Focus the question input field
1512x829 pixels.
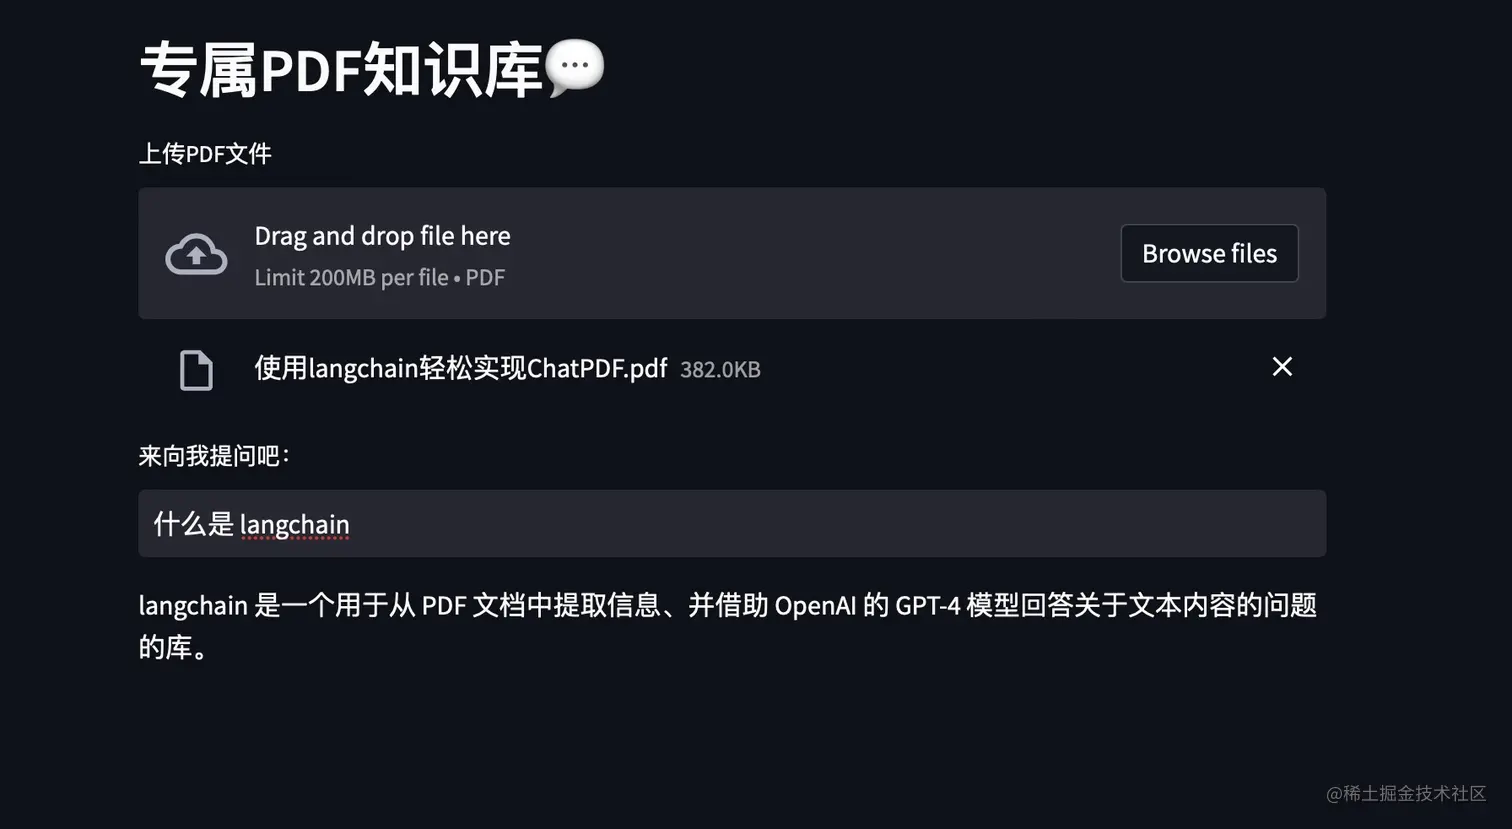pyautogui.click(x=731, y=523)
